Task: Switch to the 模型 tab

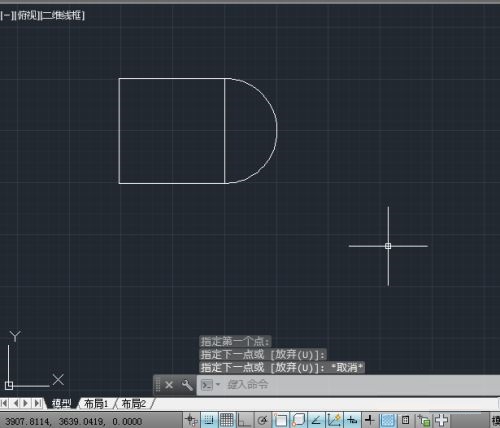Action: click(61, 404)
